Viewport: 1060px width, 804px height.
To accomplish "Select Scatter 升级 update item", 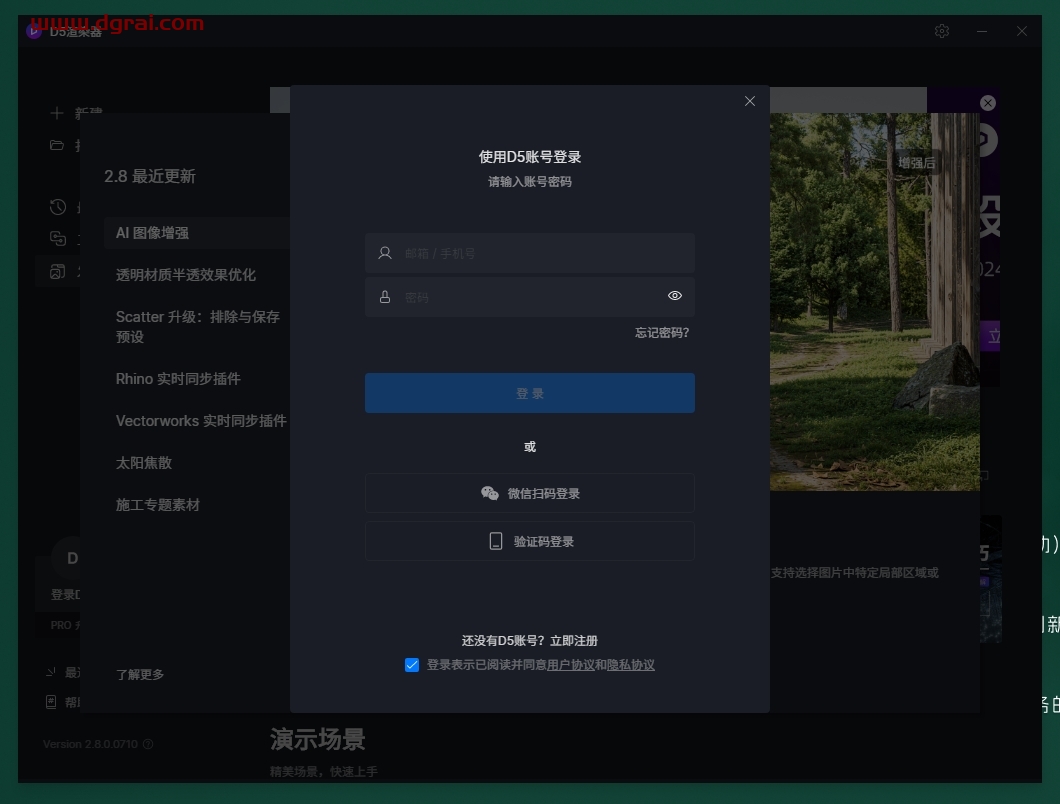I will pos(197,327).
